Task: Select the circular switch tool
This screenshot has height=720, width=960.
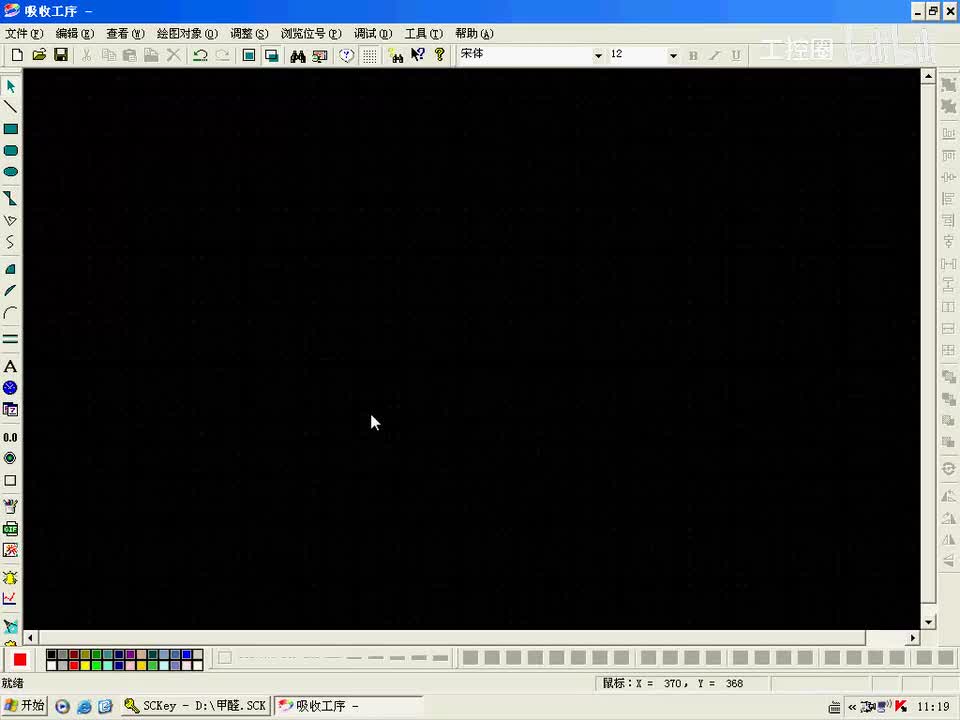Action: (10, 459)
